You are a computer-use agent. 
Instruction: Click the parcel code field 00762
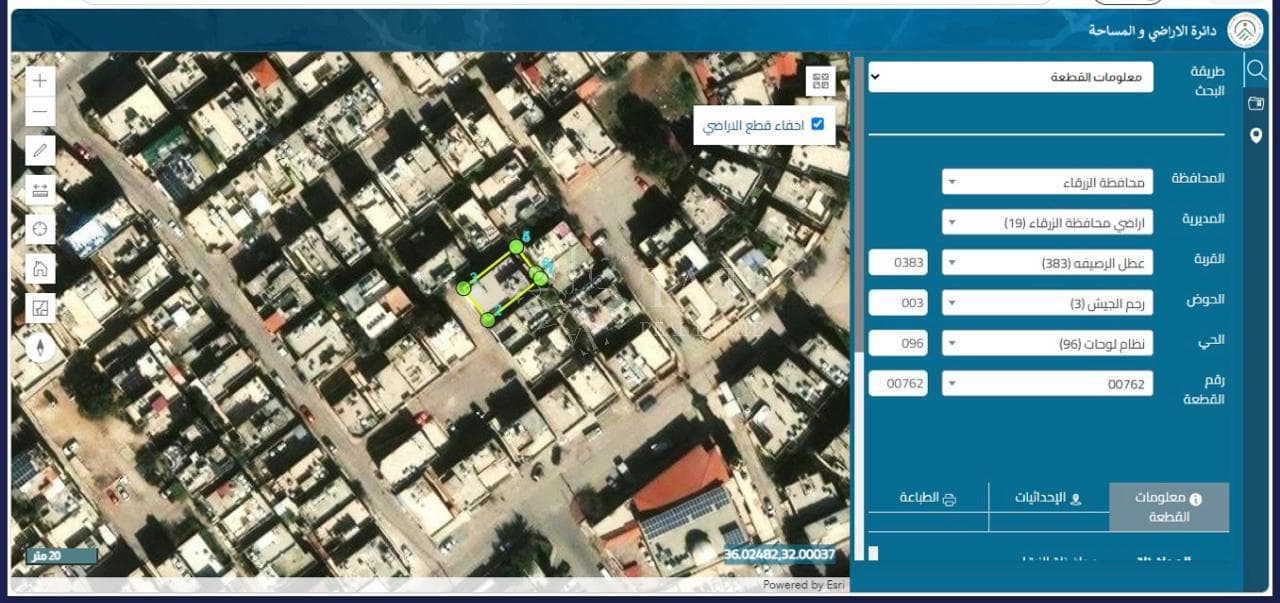click(x=898, y=383)
